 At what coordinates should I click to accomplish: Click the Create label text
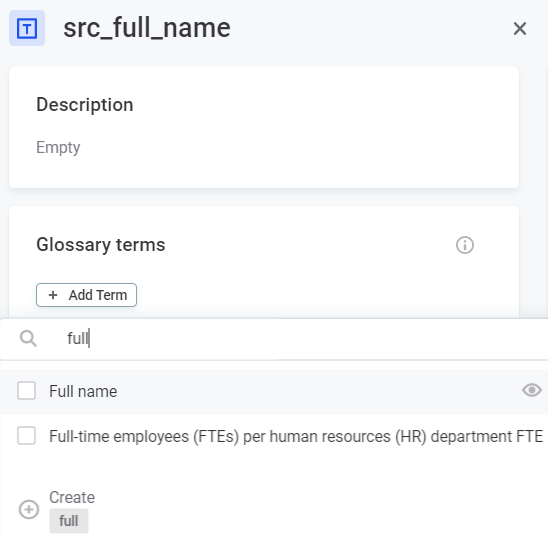(x=72, y=497)
